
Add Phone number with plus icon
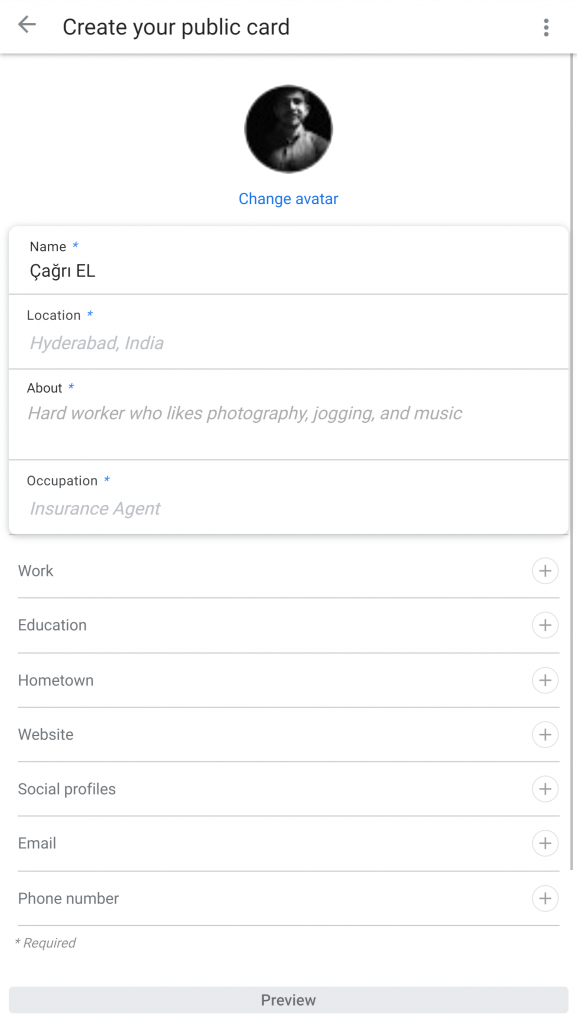(x=545, y=898)
